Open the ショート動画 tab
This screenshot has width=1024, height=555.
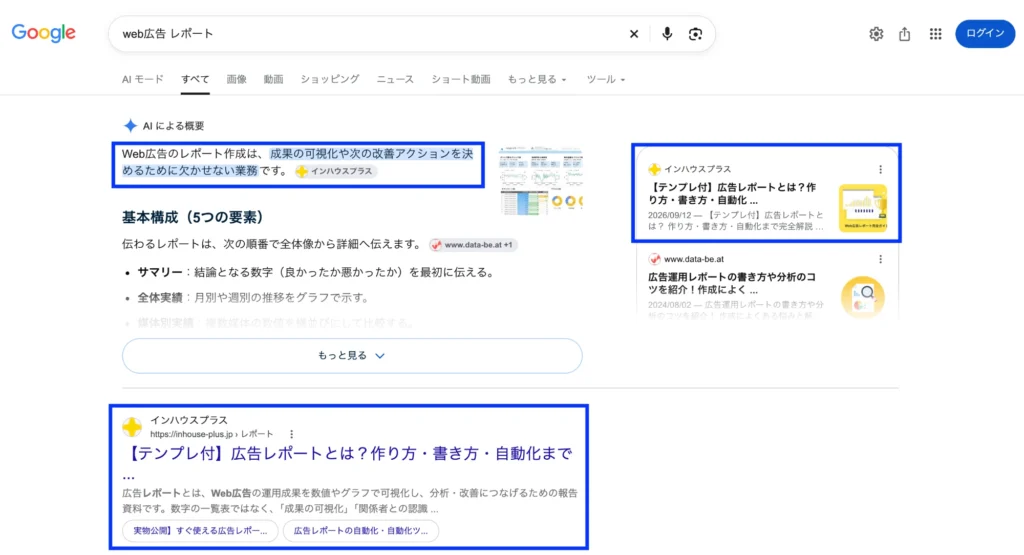click(460, 79)
